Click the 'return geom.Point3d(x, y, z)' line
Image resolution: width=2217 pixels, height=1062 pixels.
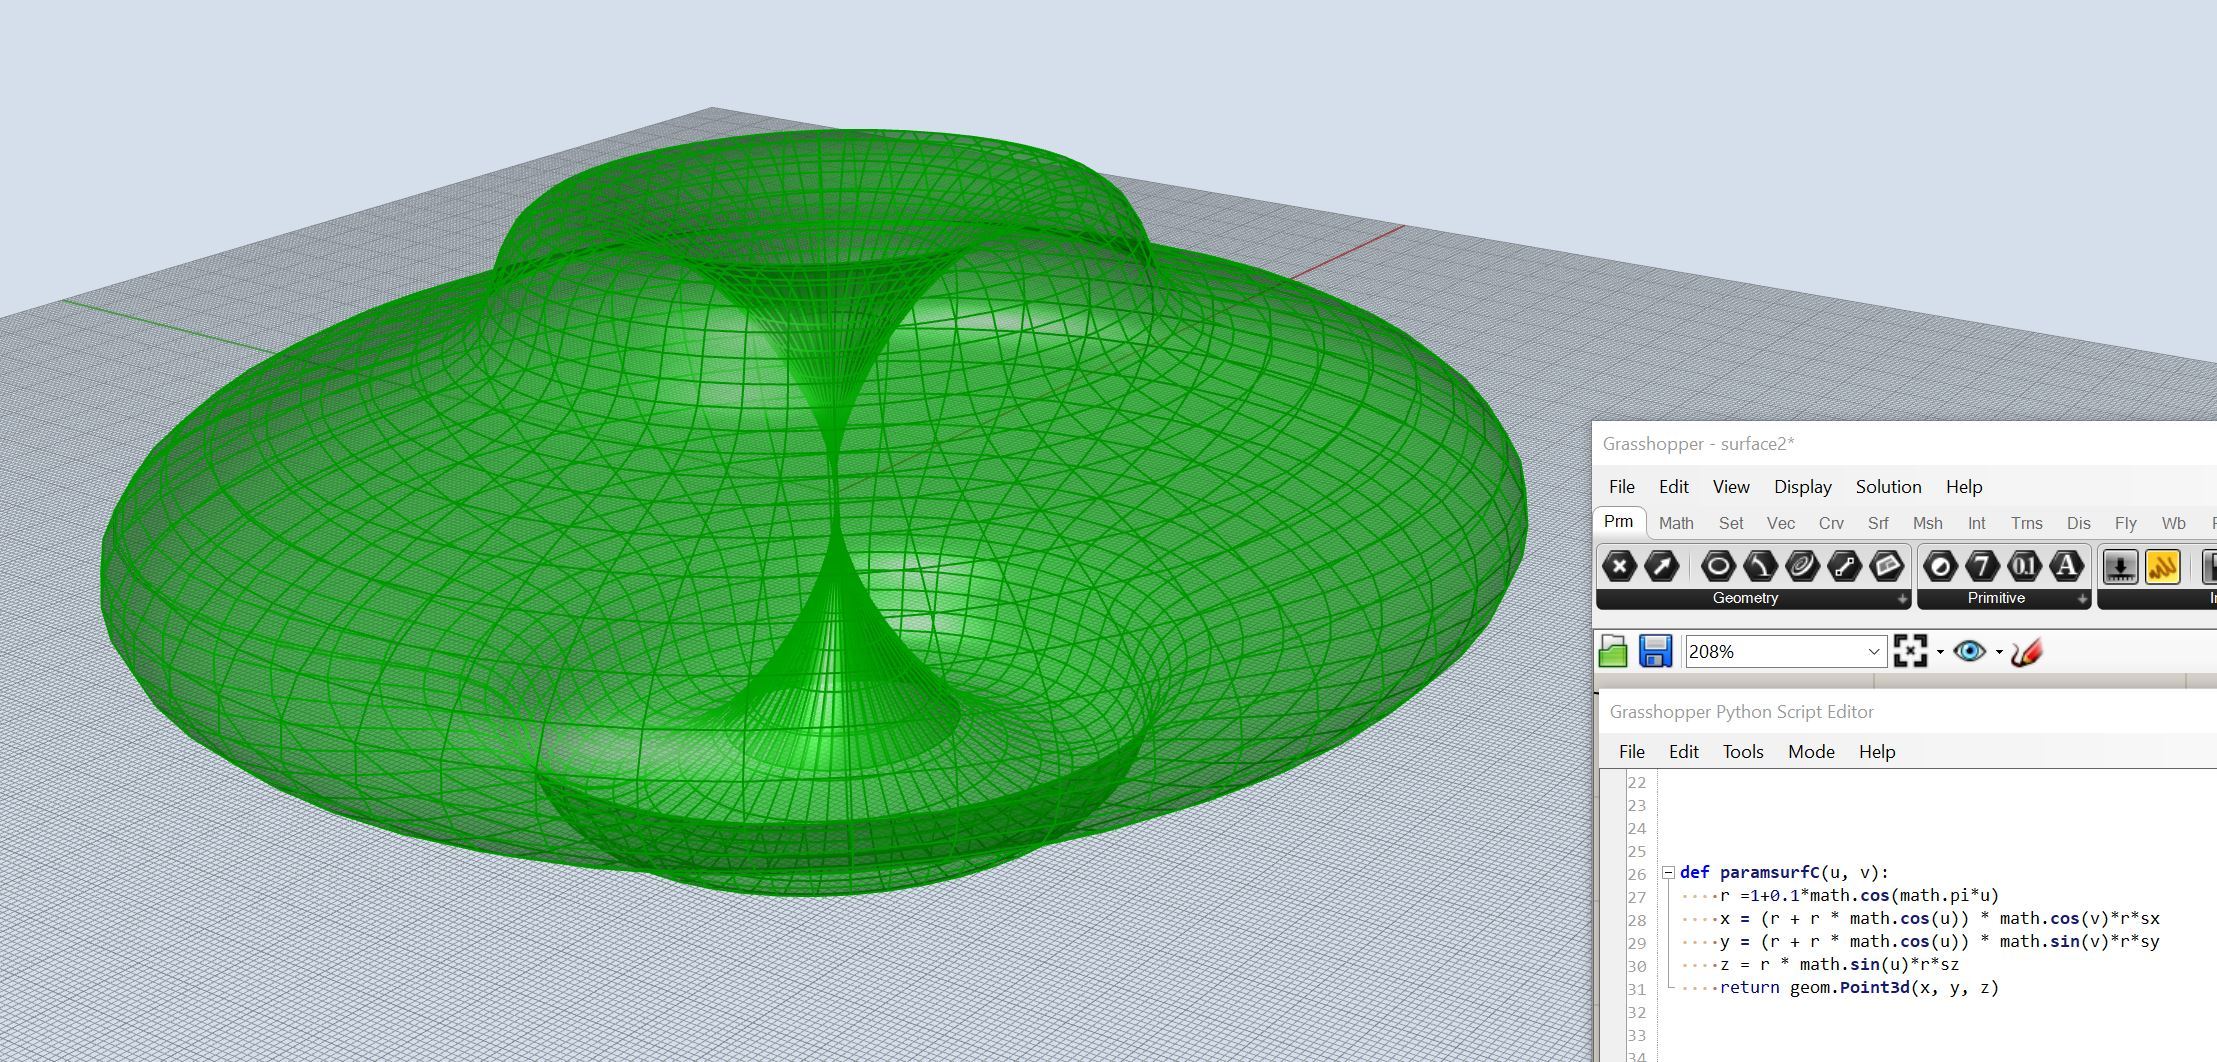(x=1860, y=988)
